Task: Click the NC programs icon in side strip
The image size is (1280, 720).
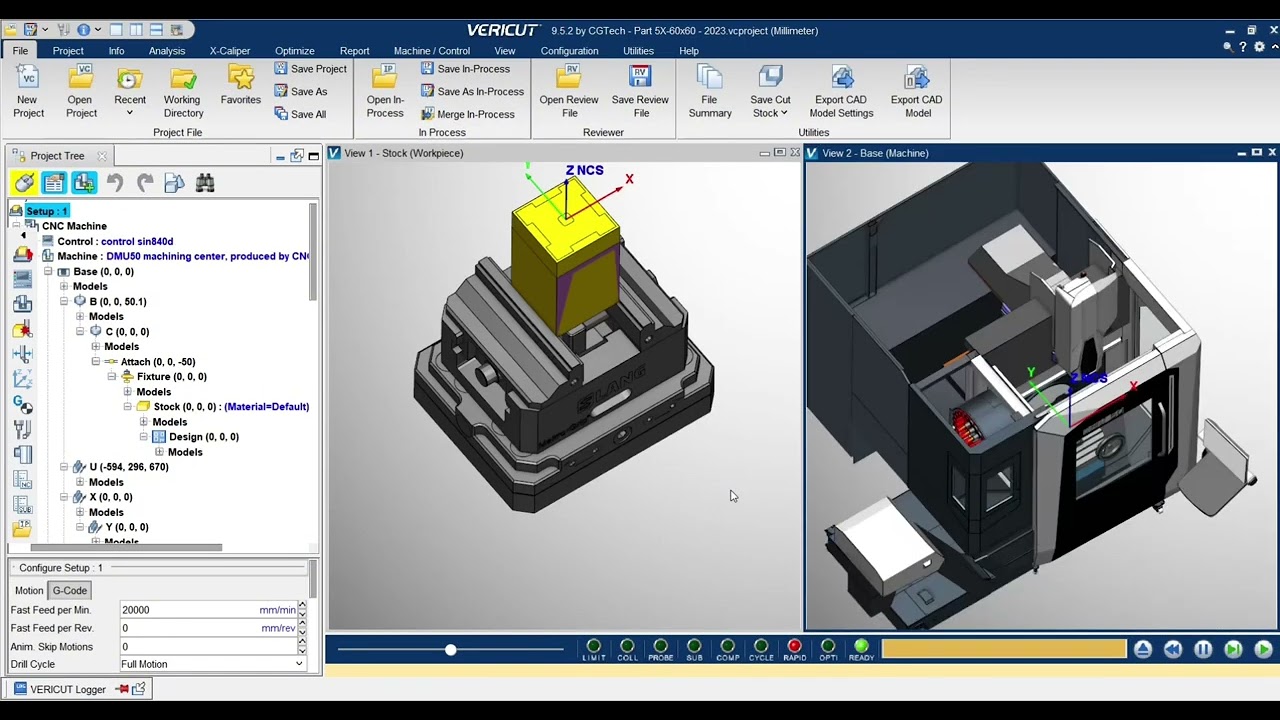Action: [22, 480]
